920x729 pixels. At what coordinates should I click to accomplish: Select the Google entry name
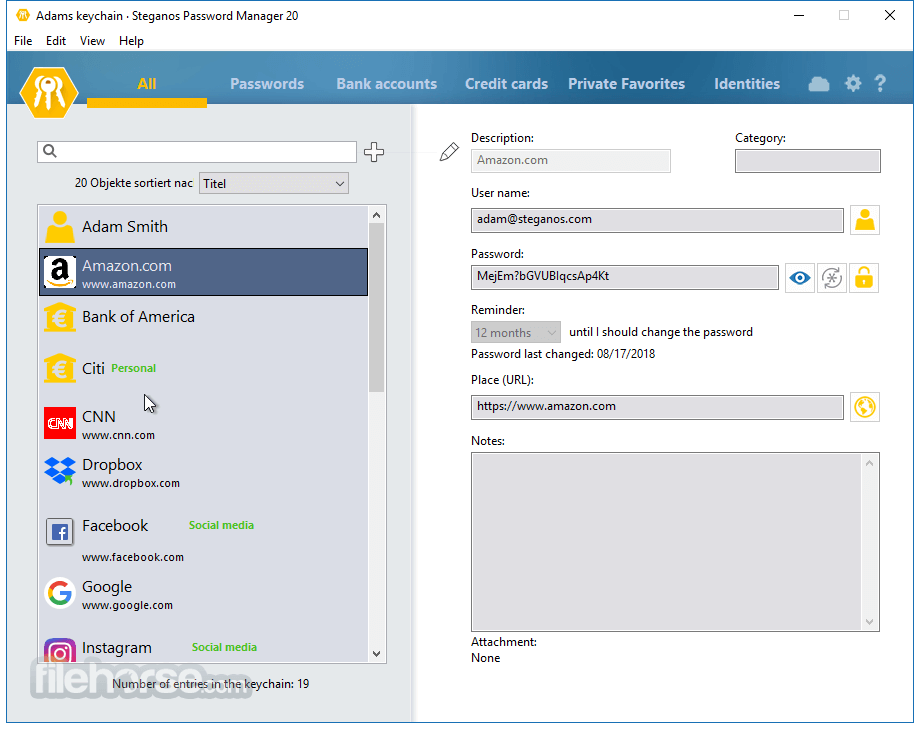(x=107, y=587)
